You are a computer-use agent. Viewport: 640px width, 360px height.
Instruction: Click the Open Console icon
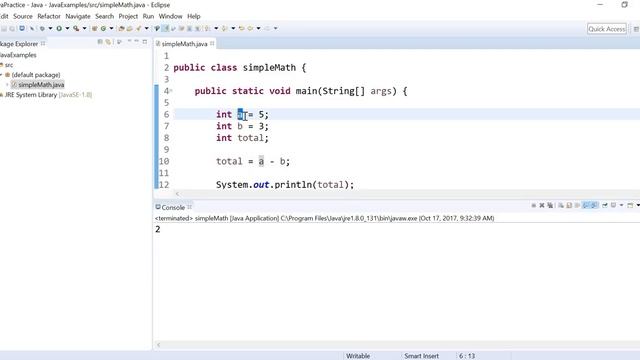pyautogui.click(x=630, y=205)
